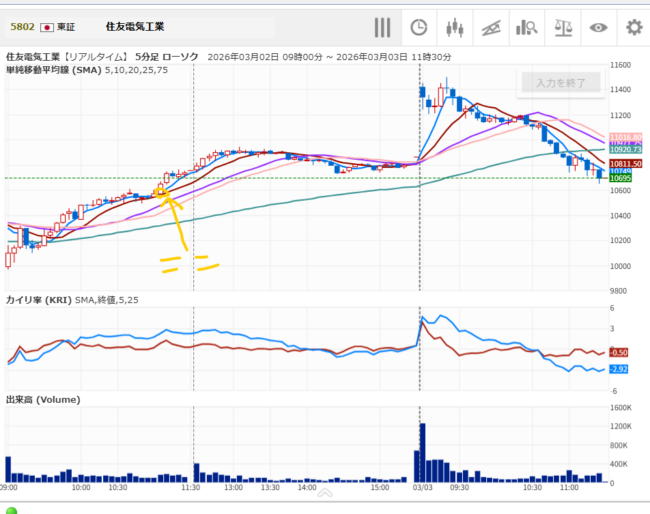Image resolution: width=650 pixels, height=514 pixels.
Task: Click the カイリ率 (KRI) indicator label
Action: 38,299
